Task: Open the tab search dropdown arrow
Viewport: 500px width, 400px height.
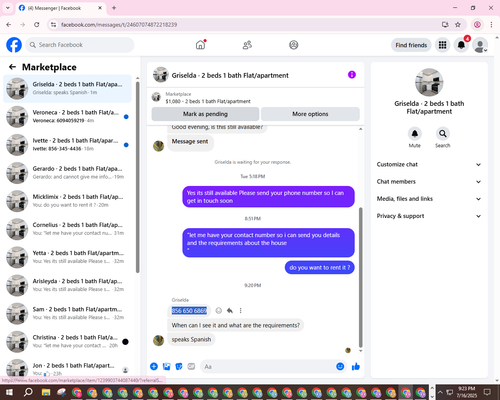Action: [x=8, y=8]
